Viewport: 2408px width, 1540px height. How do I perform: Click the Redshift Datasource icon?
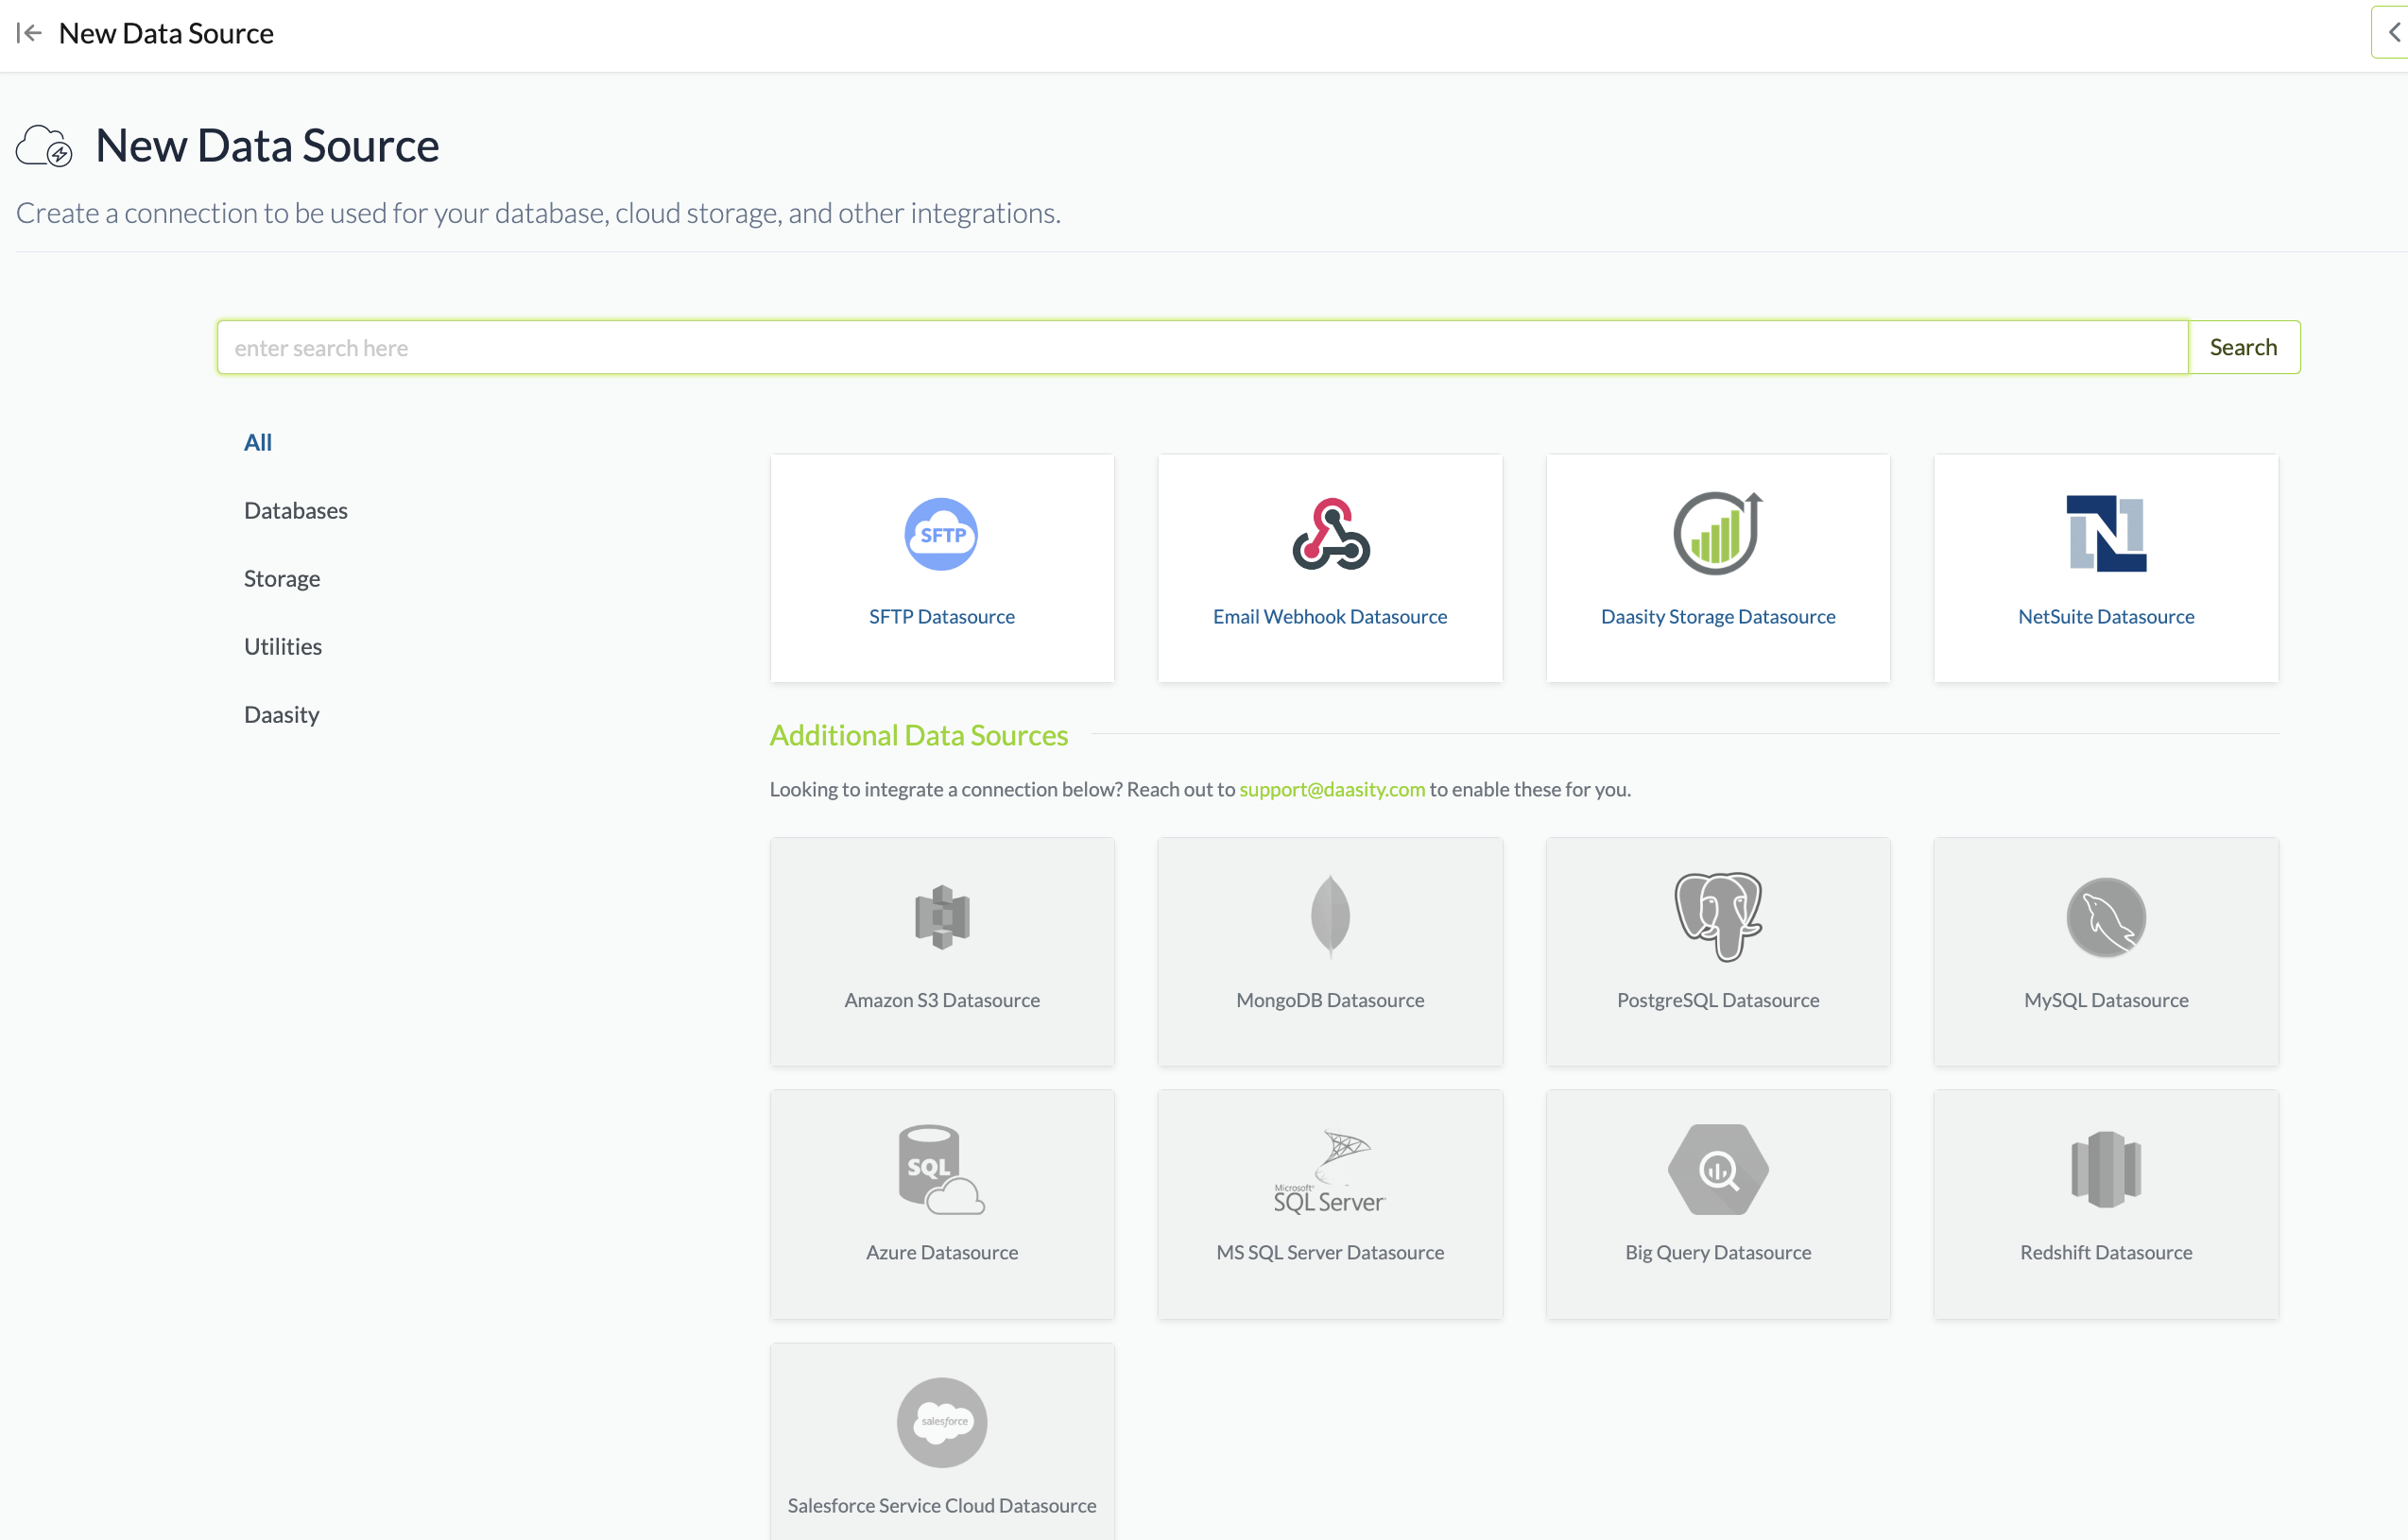pos(2105,1170)
